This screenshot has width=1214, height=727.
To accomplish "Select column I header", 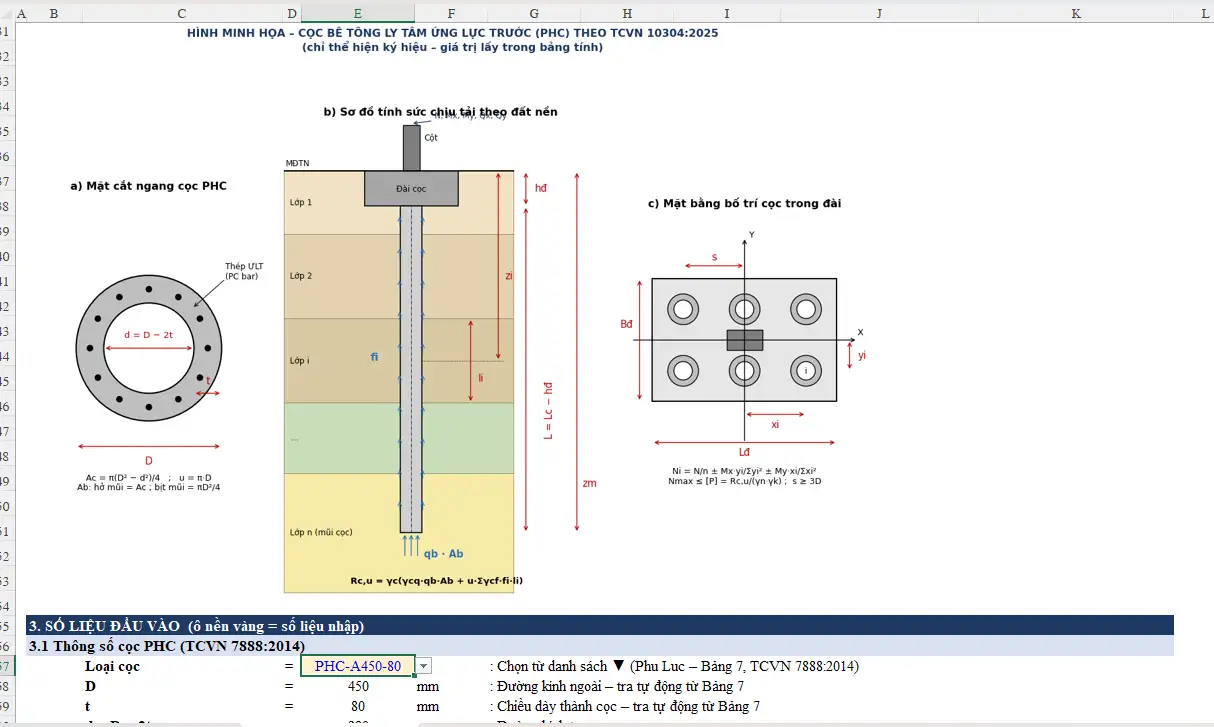I will [726, 13].
